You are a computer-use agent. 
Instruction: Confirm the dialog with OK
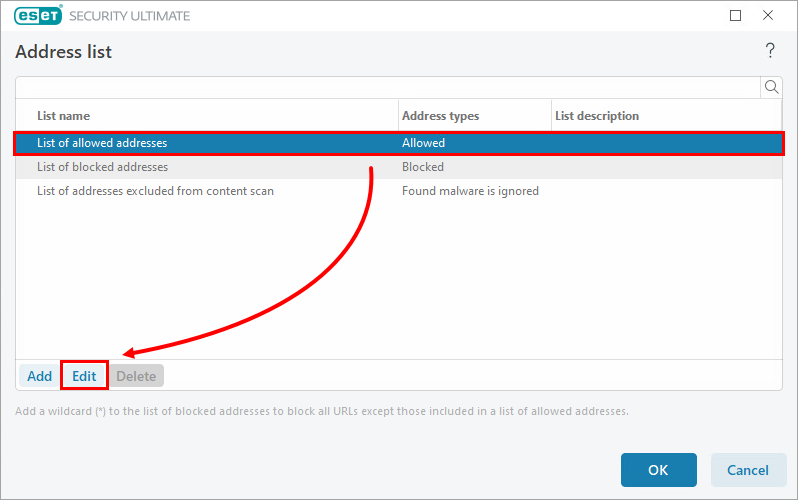click(658, 470)
